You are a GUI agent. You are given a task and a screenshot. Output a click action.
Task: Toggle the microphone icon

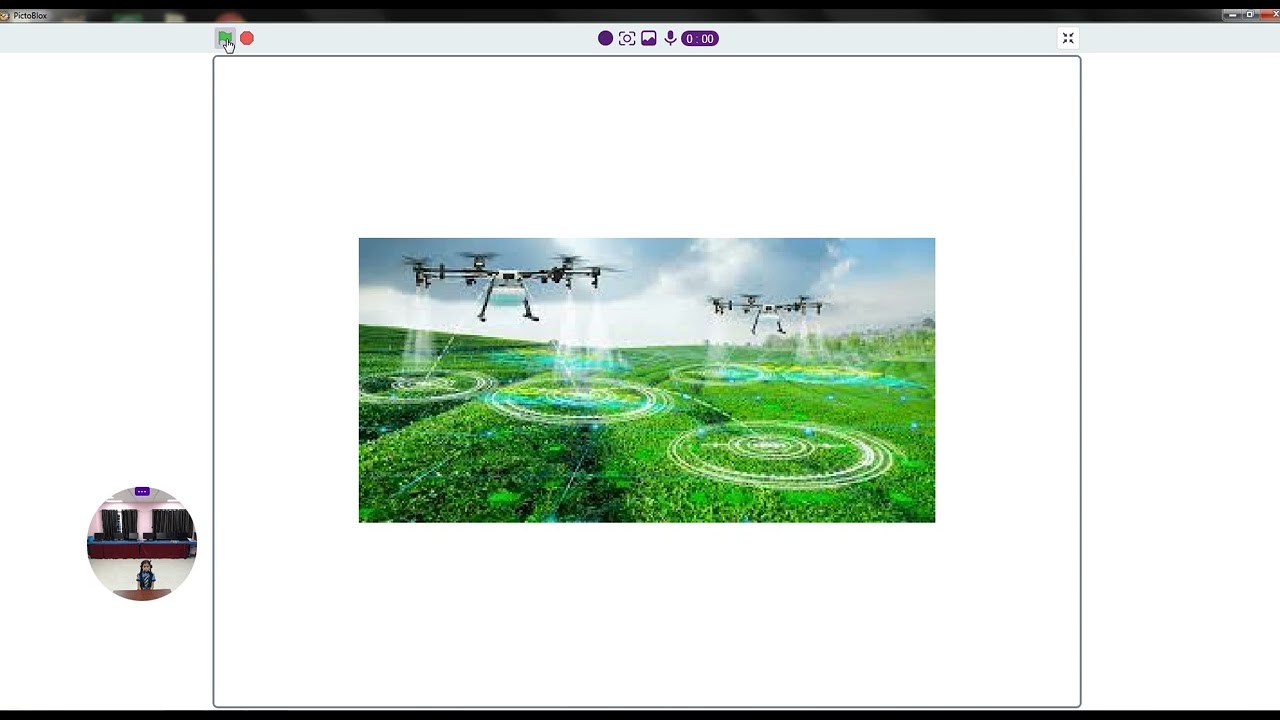tap(670, 38)
